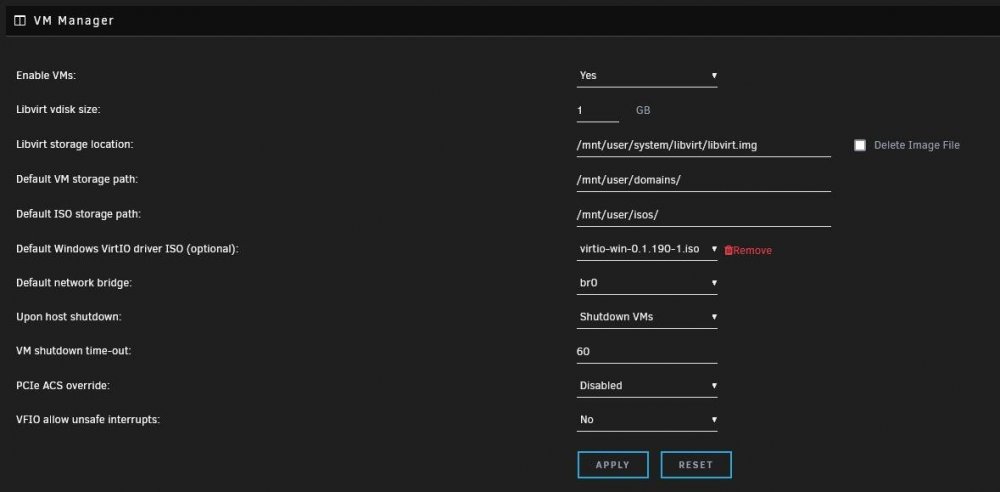Click the red Remove link
Screen dimensions: 1000x492
pos(753,251)
